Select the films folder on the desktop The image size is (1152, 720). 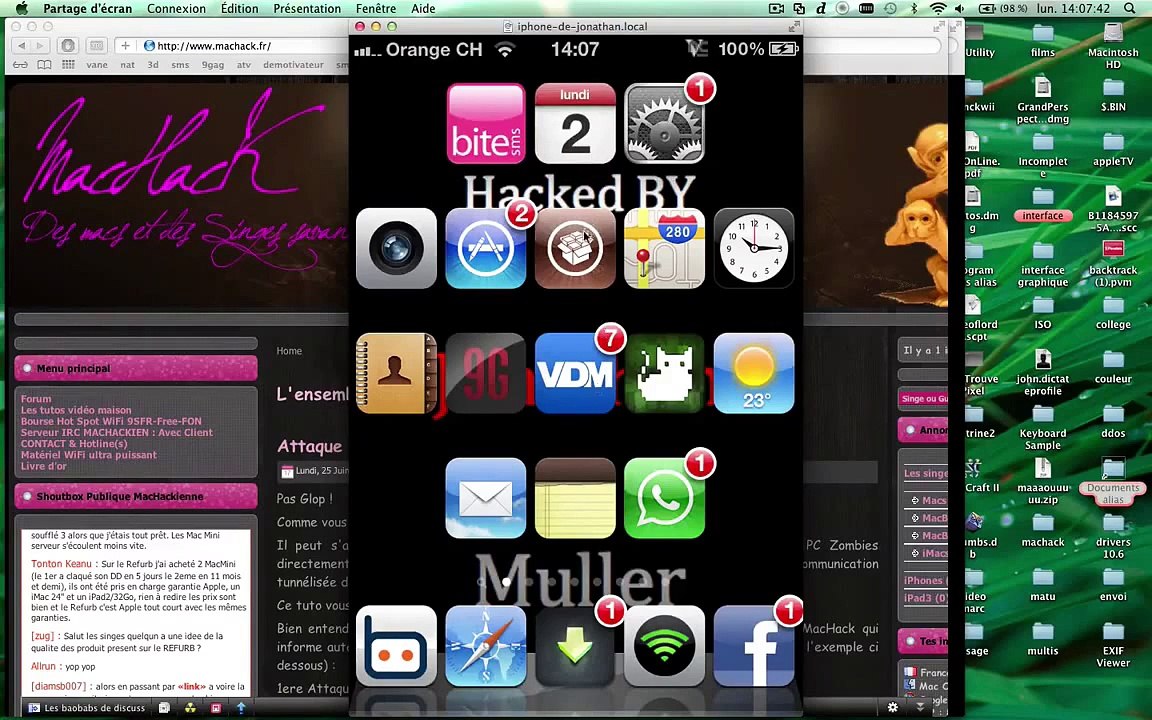pyautogui.click(x=1043, y=41)
